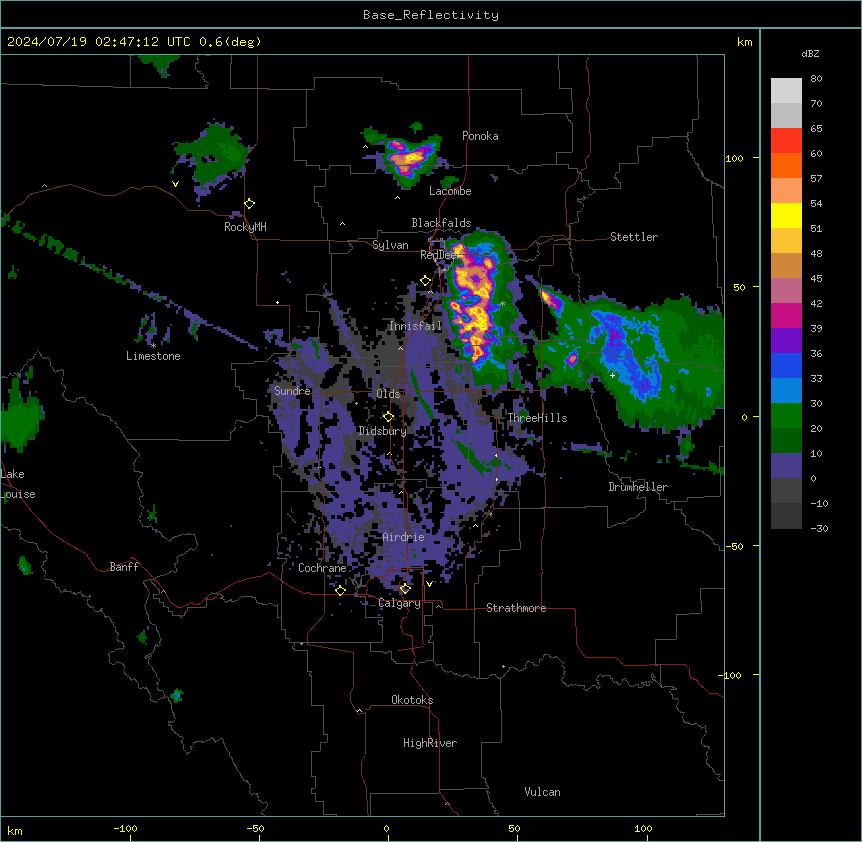862x842 pixels.
Task: Click the Strathmore label
Action: pos(516,607)
